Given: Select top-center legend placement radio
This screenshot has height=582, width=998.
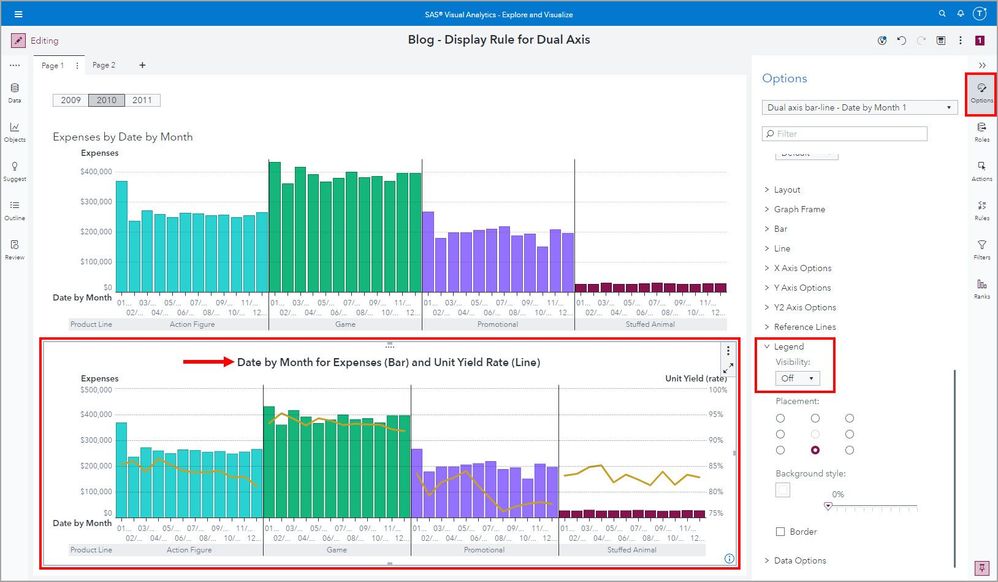Looking at the screenshot, I should coord(815,418).
